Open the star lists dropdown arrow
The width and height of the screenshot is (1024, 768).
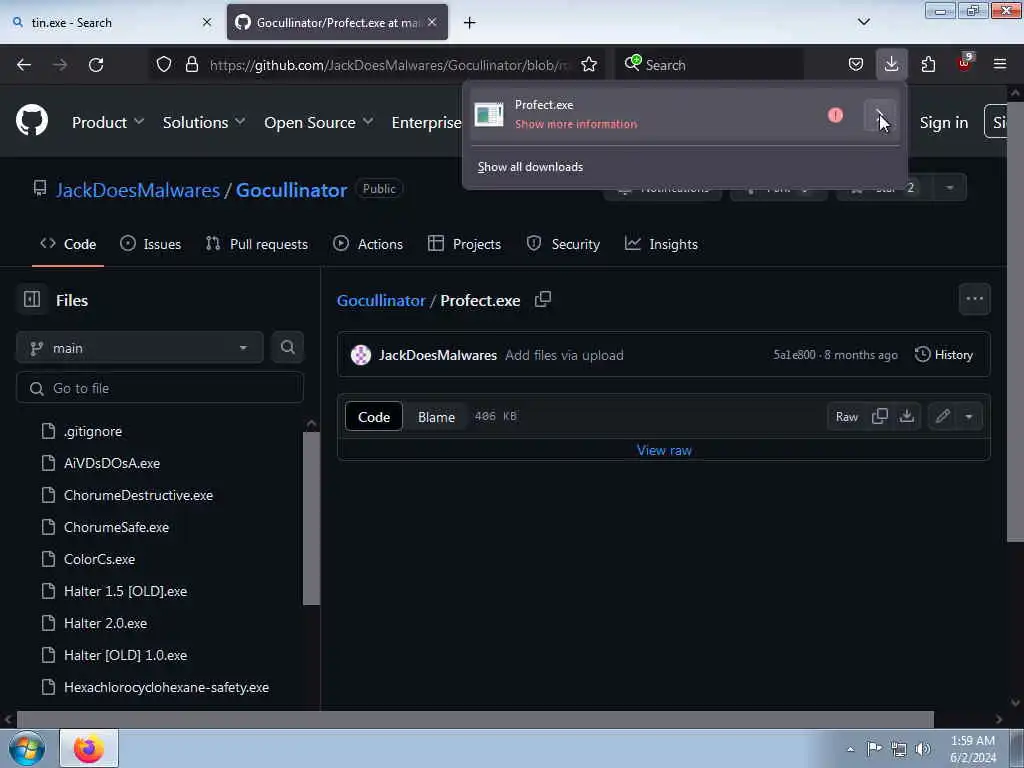950,188
